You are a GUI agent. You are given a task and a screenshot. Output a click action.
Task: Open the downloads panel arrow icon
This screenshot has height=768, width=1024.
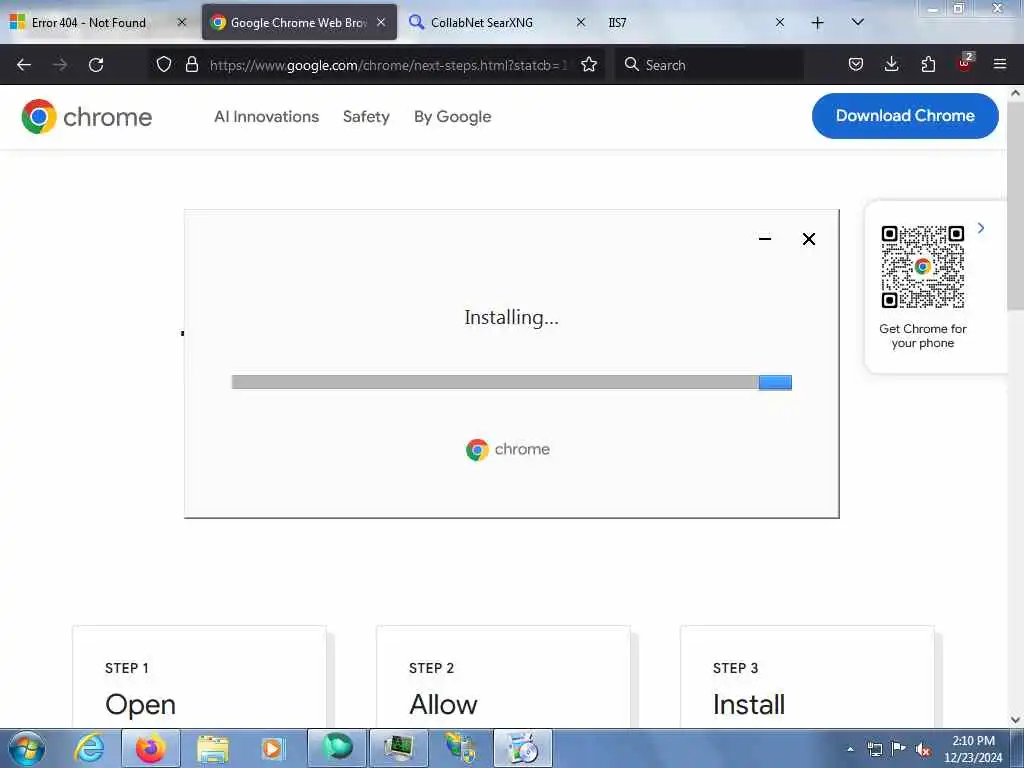pyautogui.click(x=891, y=64)
